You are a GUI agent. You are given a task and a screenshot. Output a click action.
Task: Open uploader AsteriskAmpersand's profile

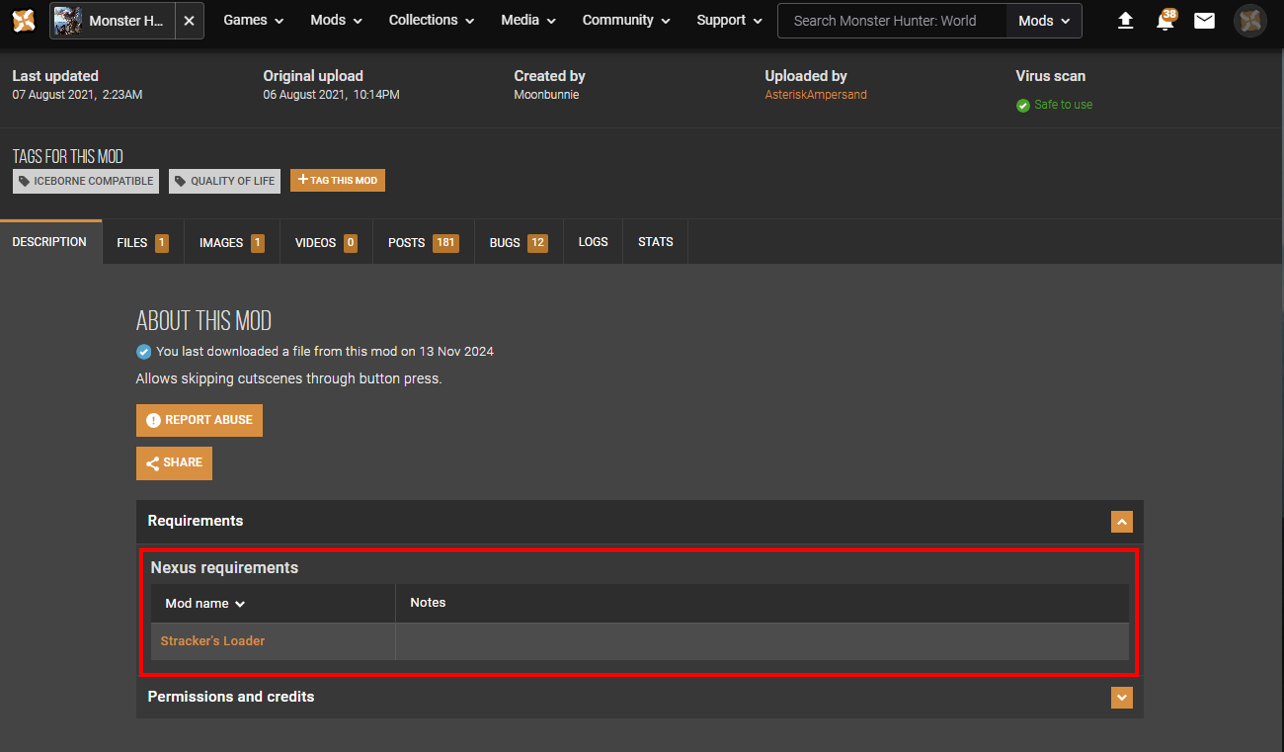coord(816,95)
